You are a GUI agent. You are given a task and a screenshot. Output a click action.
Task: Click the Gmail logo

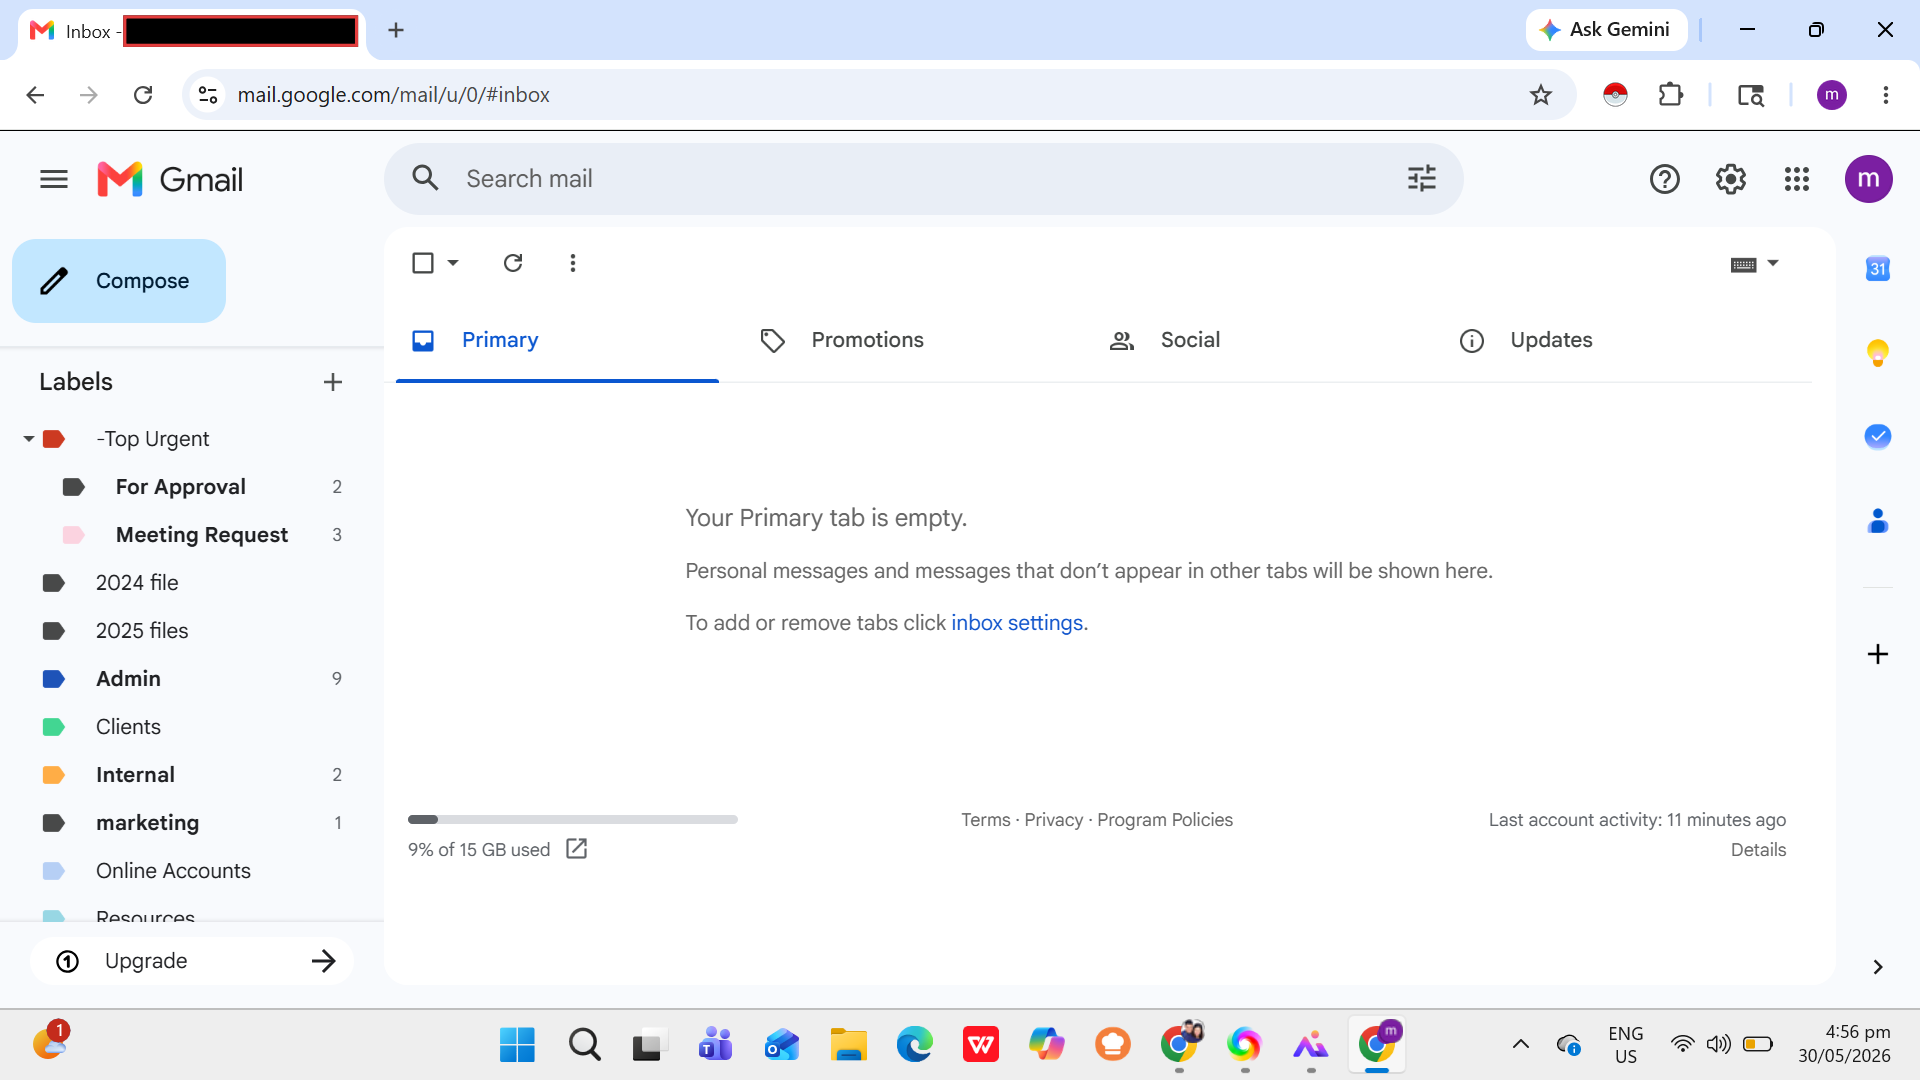170,179
